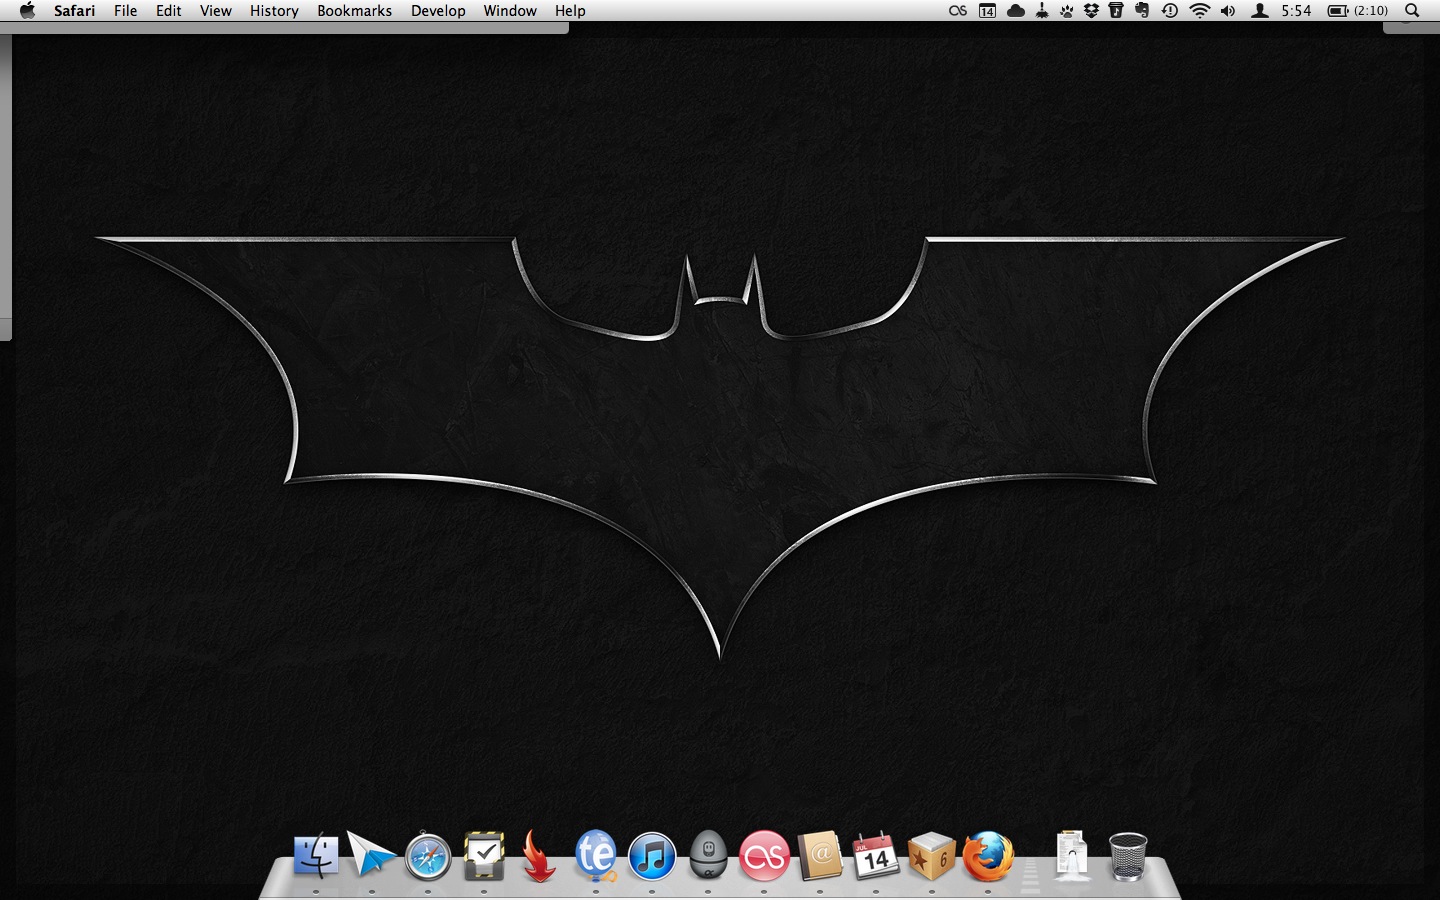Viewport: 1440px width, 900px height.
Task: Open the Growl paw menu bar icon
Action: 1066,11
